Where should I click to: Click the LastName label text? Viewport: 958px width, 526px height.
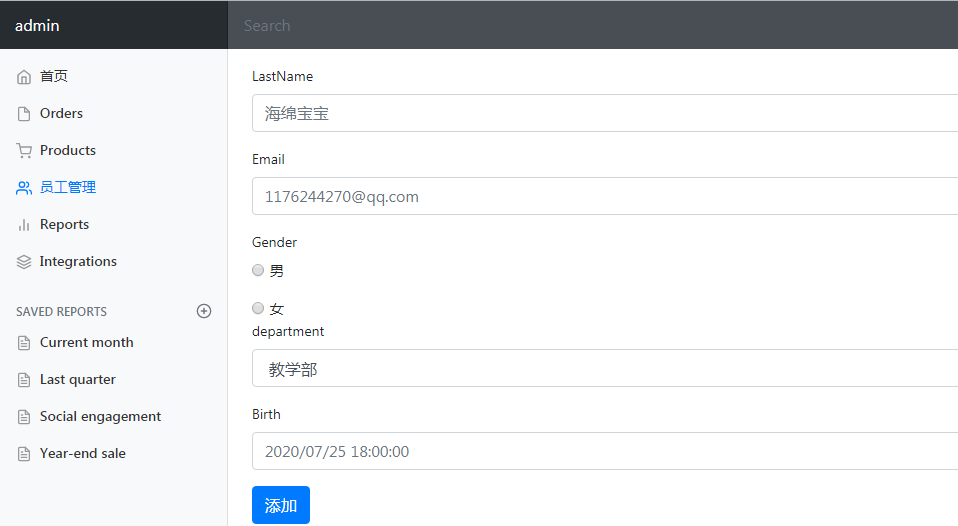(282, 76)
